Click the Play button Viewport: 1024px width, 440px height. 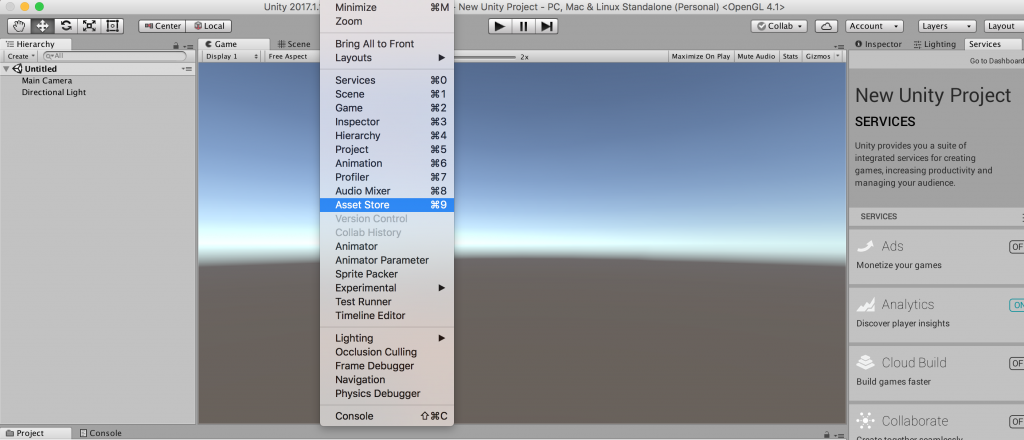coord(500,26)
